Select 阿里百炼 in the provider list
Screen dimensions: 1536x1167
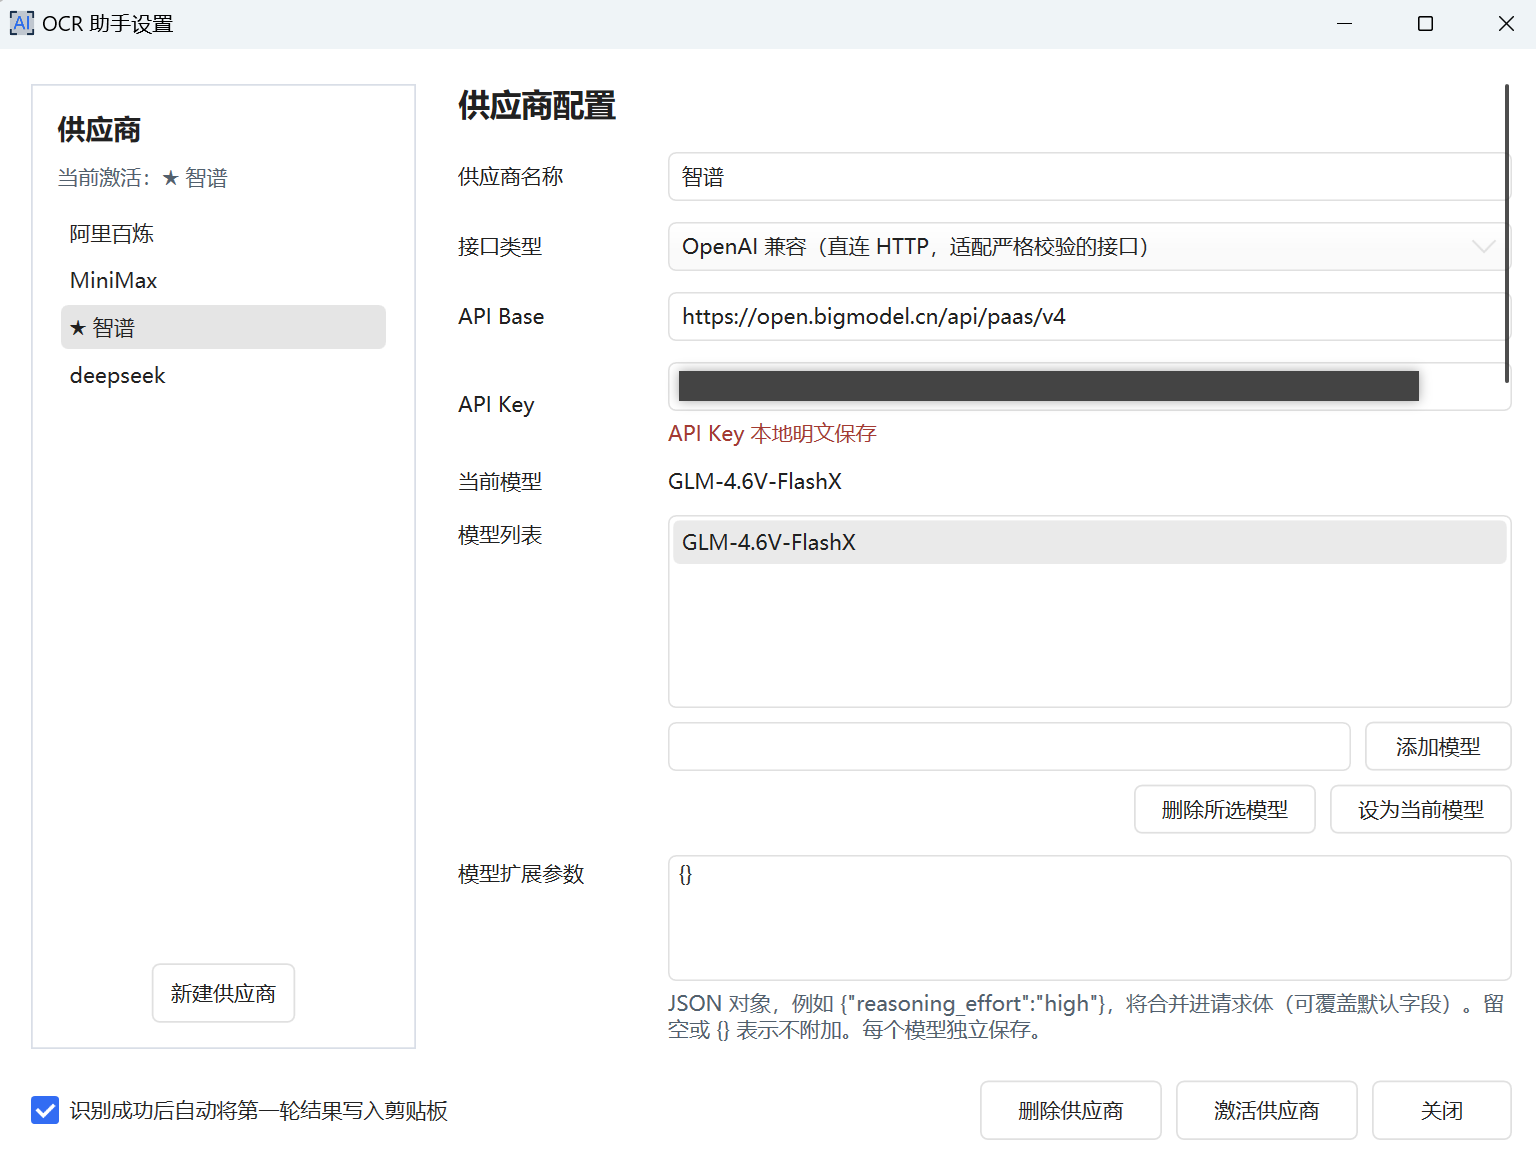223,234
